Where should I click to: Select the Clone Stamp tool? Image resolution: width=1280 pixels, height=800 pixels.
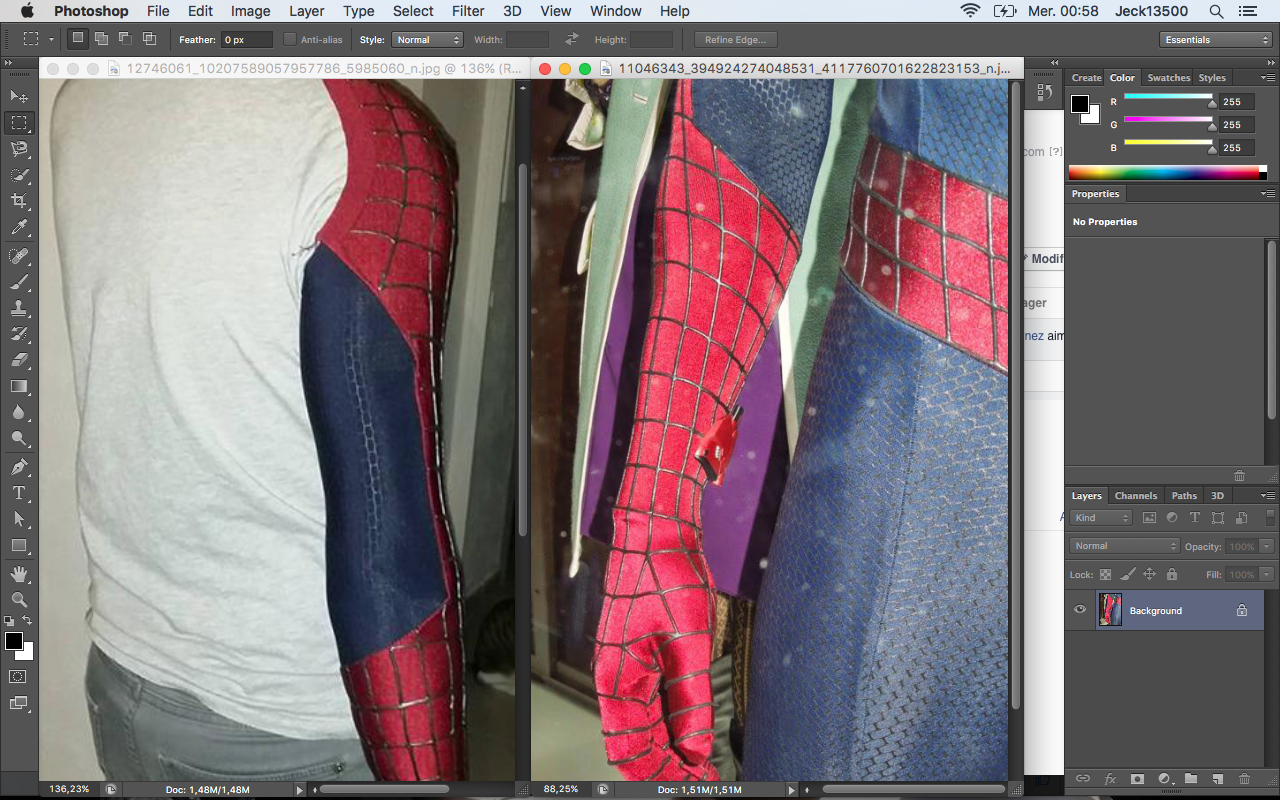[19, 308]
